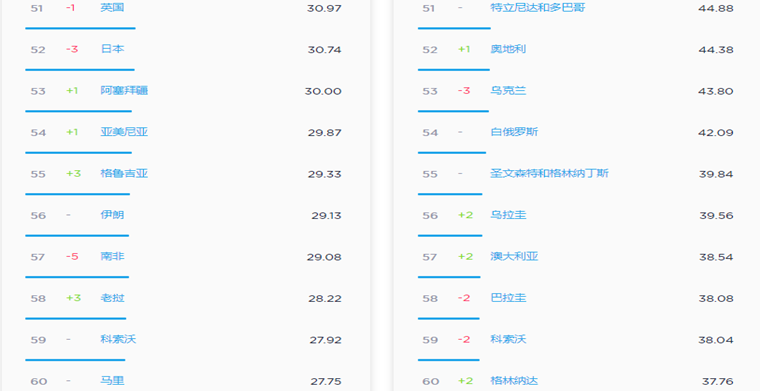Click the 29.08 value for 南非
The height and width of the screenshot is (391, 760).
324,257
